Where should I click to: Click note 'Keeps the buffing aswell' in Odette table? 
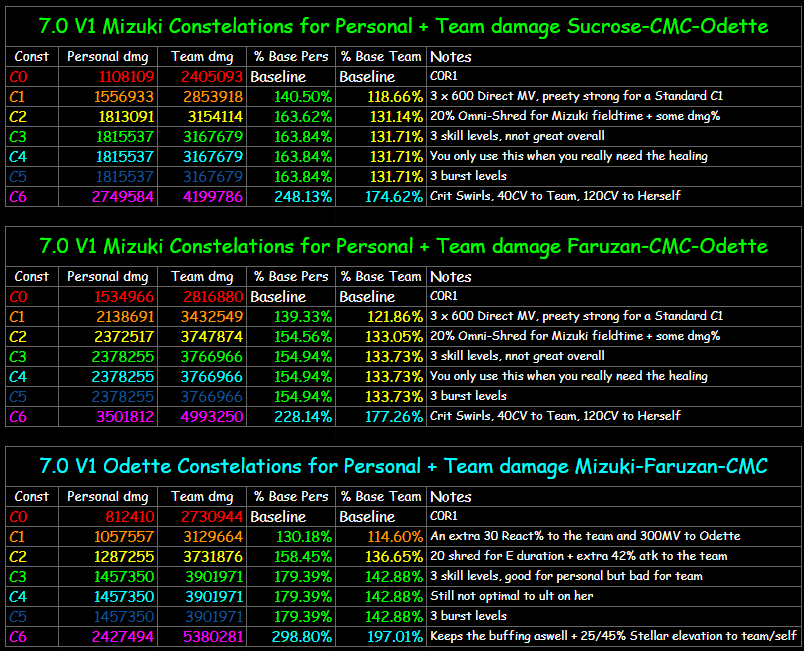point(613,636)
